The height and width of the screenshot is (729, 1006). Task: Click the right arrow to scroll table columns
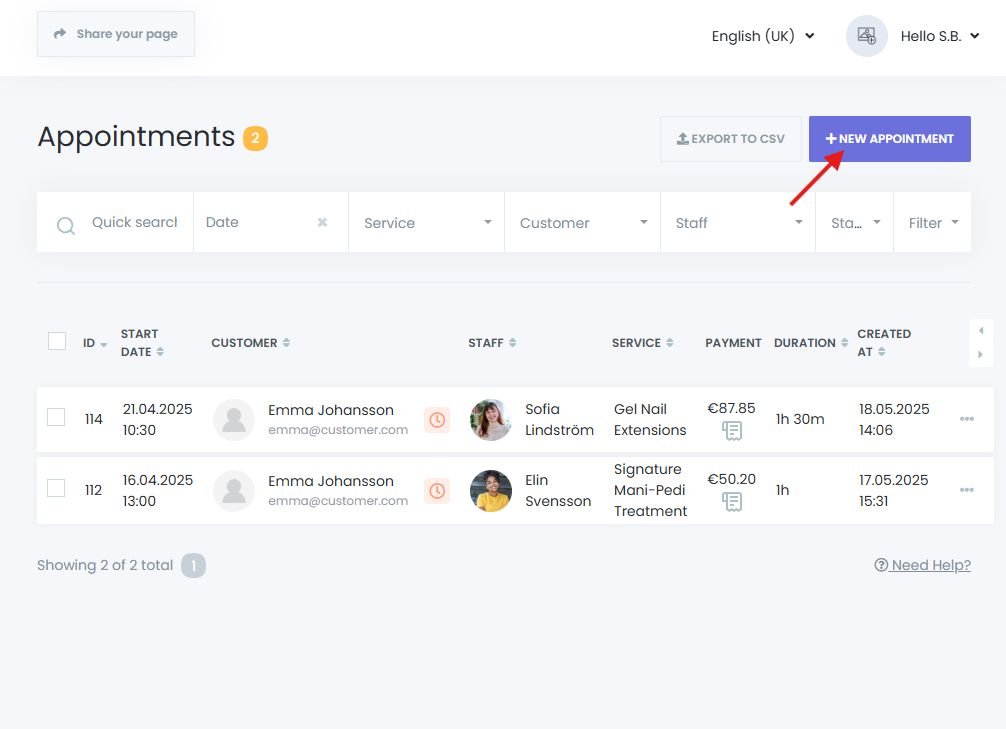(x=981, y=352)
